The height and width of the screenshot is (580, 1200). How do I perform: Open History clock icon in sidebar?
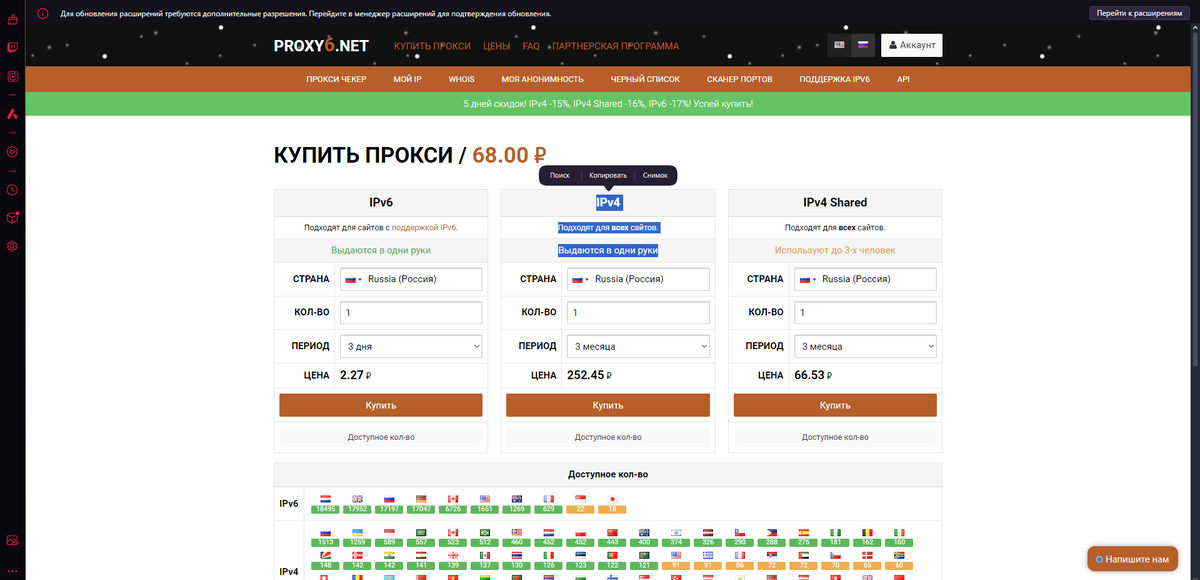[x=13, y=189]
